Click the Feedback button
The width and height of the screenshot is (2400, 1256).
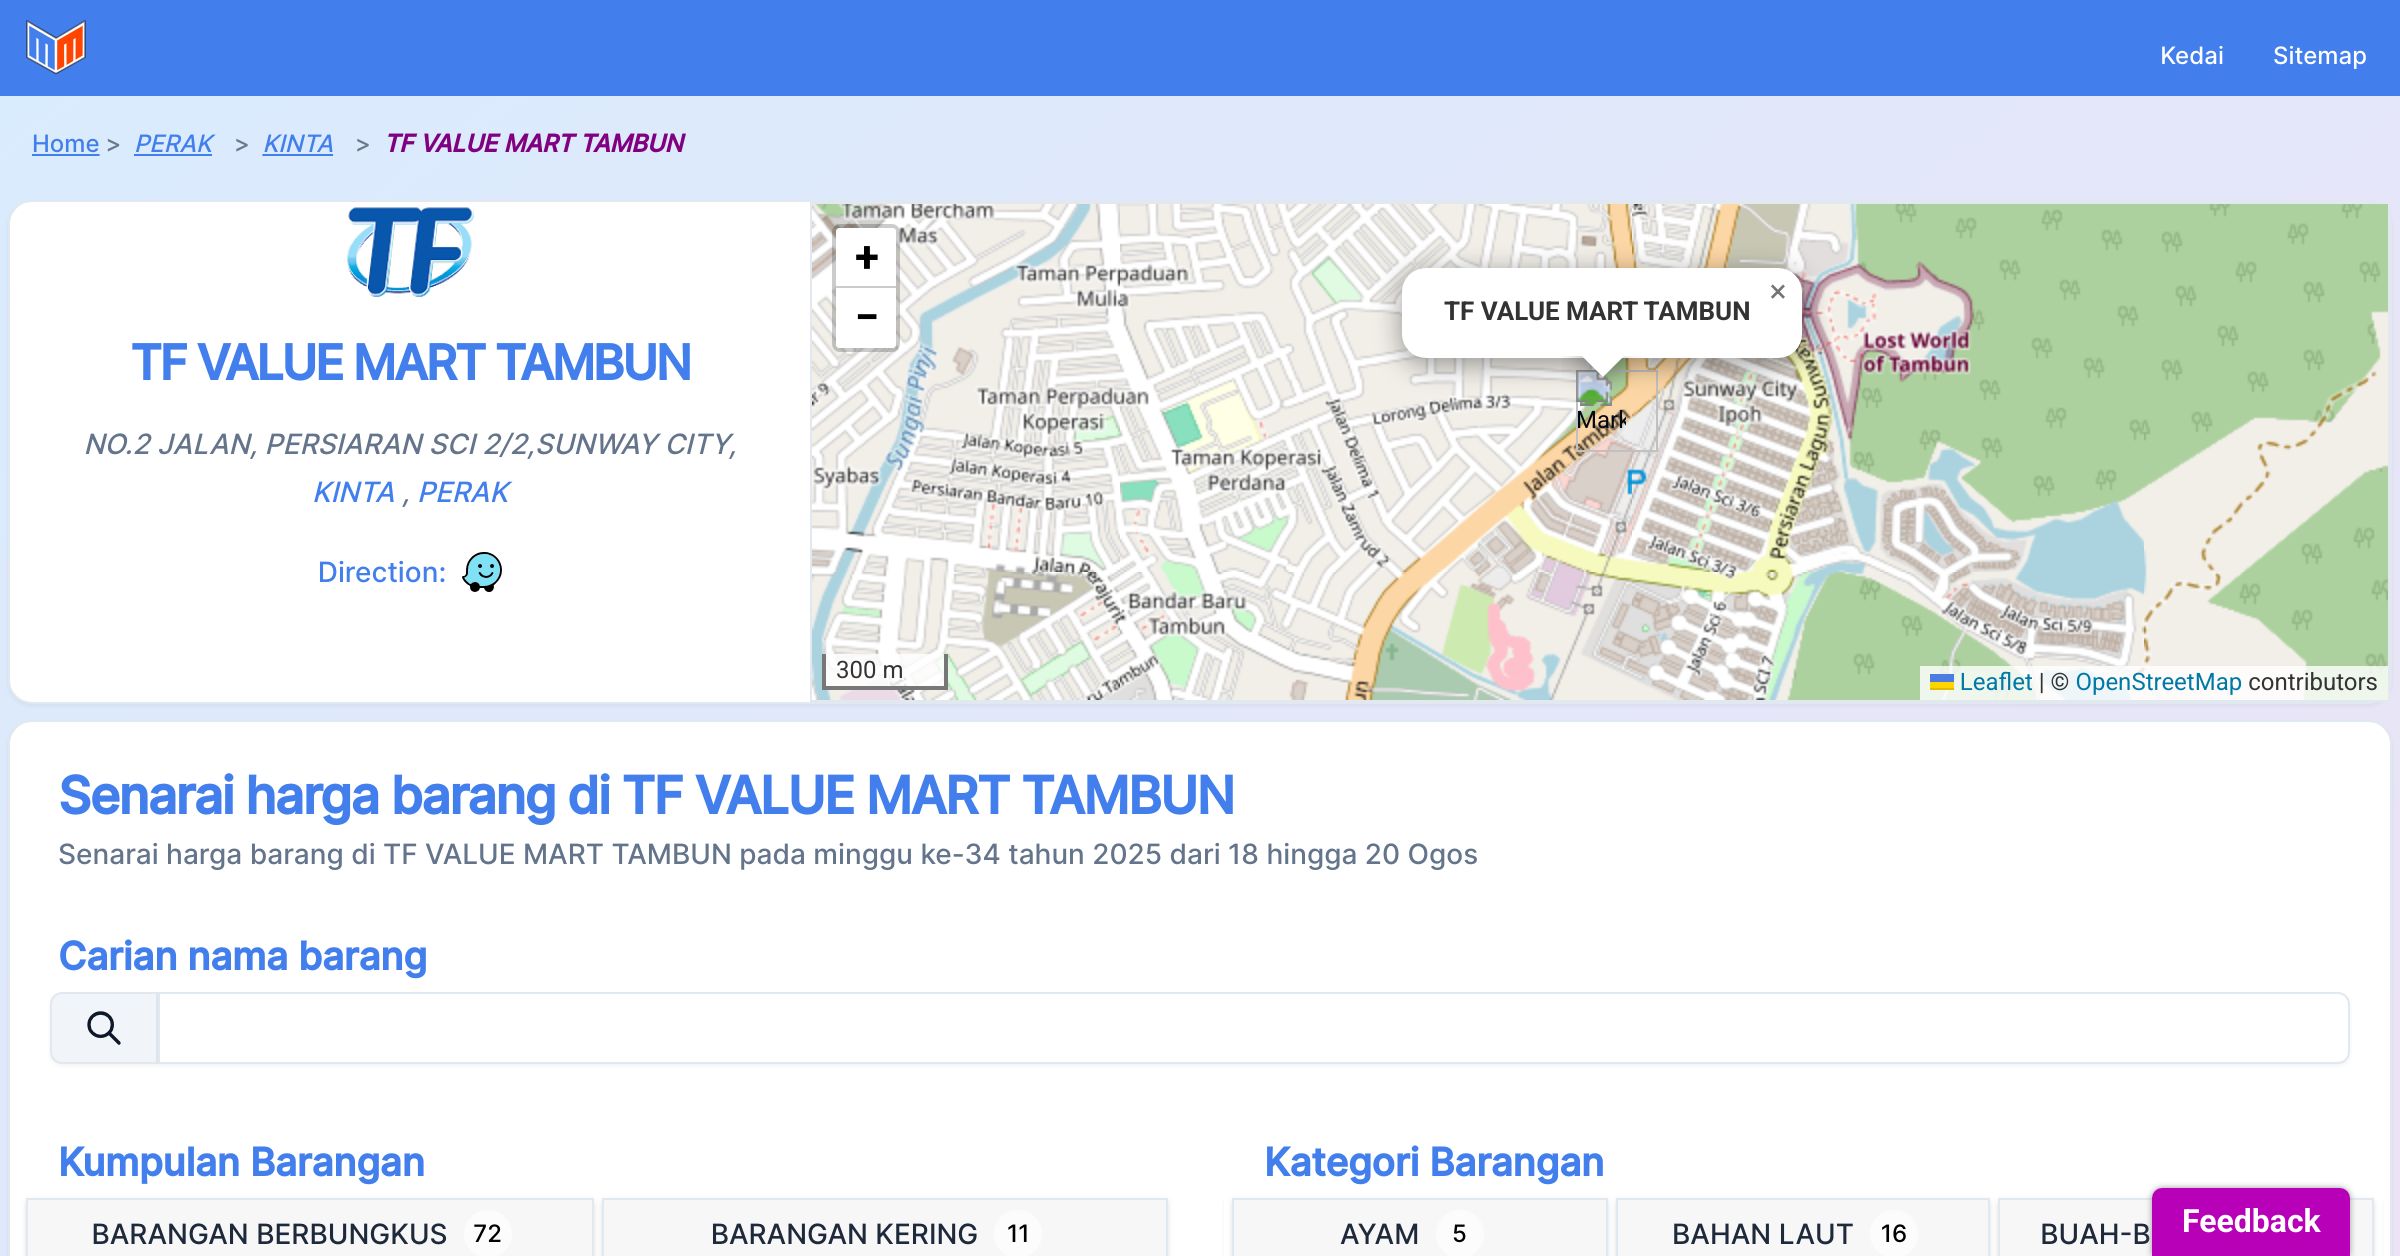(x=2250, y=1221)
